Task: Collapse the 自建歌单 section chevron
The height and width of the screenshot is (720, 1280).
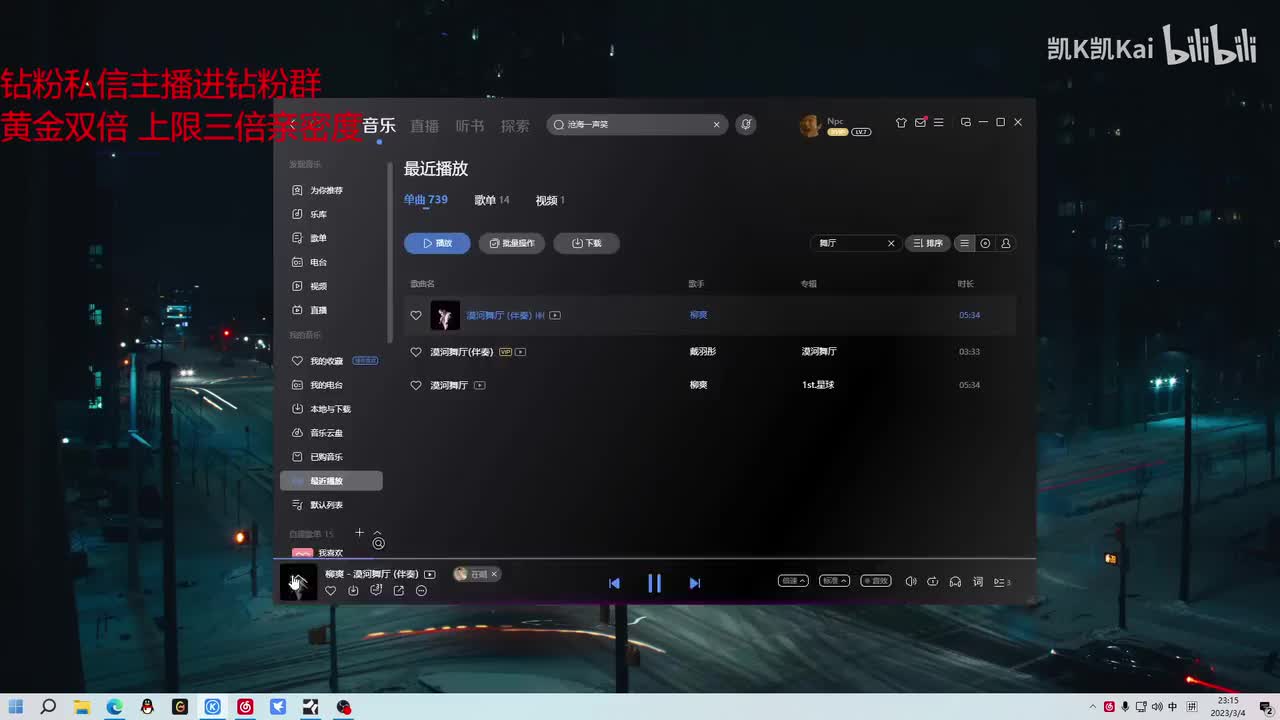Action: [377, 533]
